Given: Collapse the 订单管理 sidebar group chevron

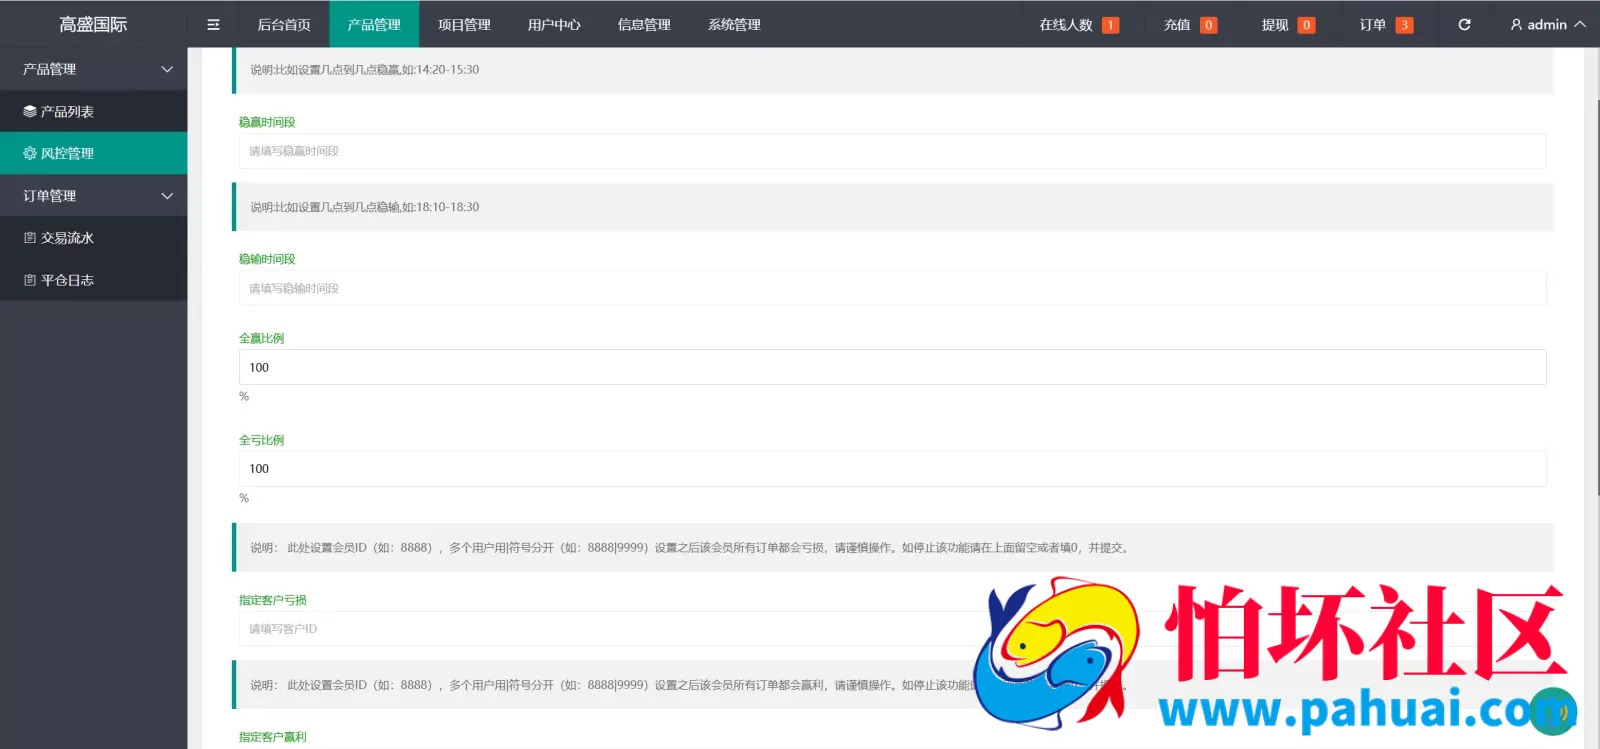Looking at the screenshot, I should (167, 196).
